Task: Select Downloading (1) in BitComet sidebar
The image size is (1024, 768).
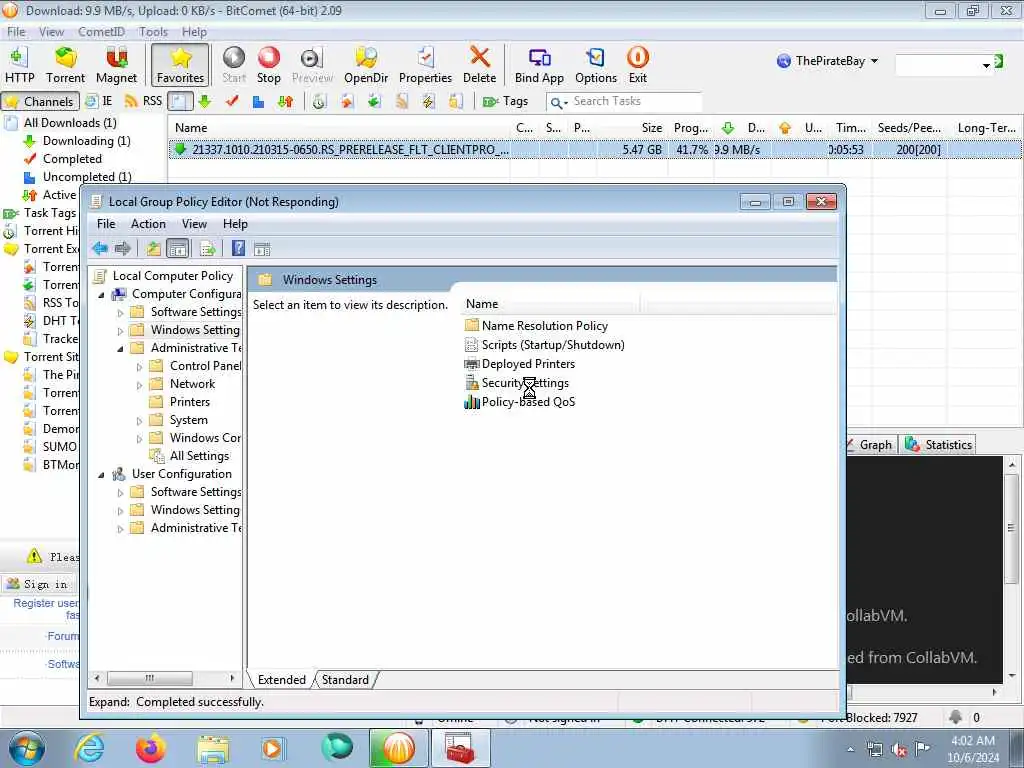Action: pyautogui.click(x=86, y=140)
